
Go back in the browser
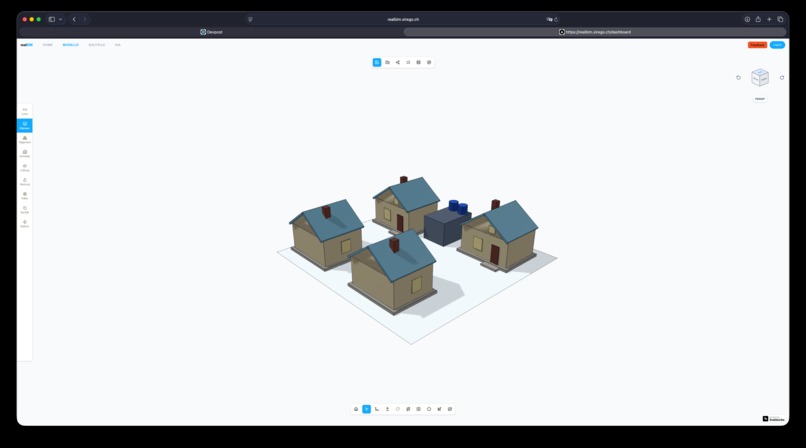coord(74,20)
